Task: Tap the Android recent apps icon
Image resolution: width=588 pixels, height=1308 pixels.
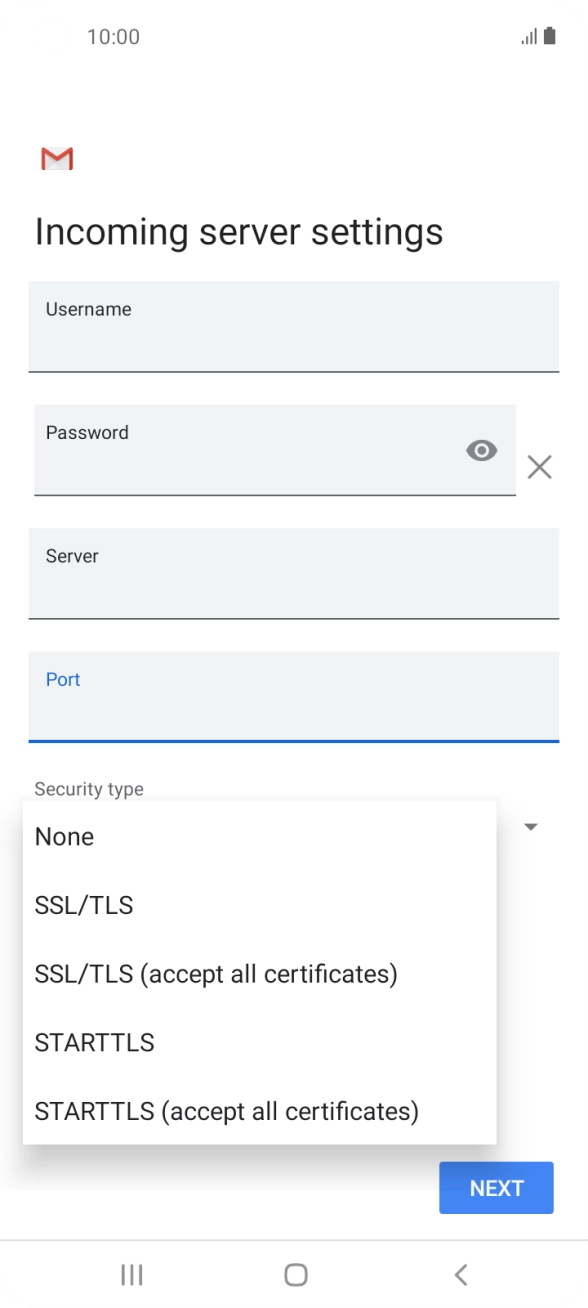Action: click(131, 1274)
